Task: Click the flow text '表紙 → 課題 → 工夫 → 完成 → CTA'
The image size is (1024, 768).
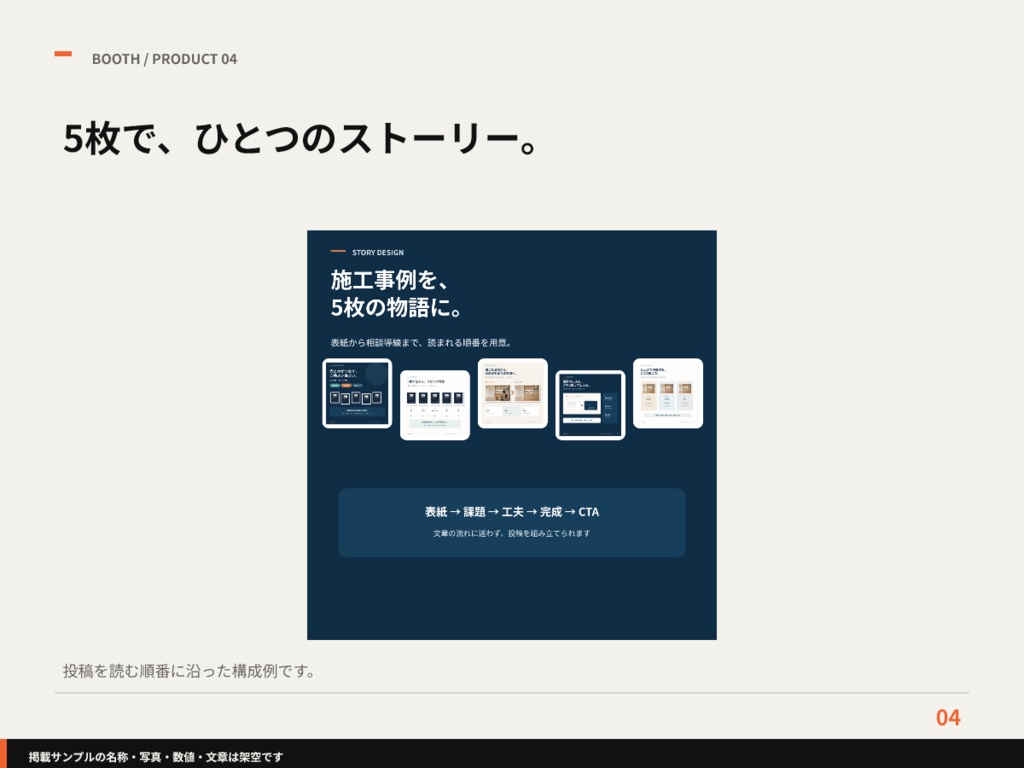Action: [512, 512]
